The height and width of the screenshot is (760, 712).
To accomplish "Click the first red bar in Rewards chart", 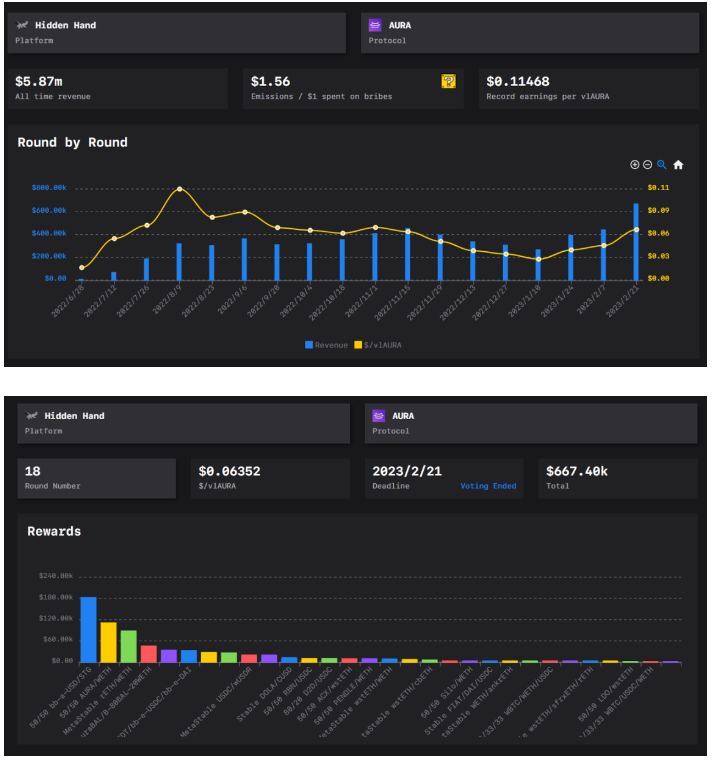I will (x=149, y=654).
